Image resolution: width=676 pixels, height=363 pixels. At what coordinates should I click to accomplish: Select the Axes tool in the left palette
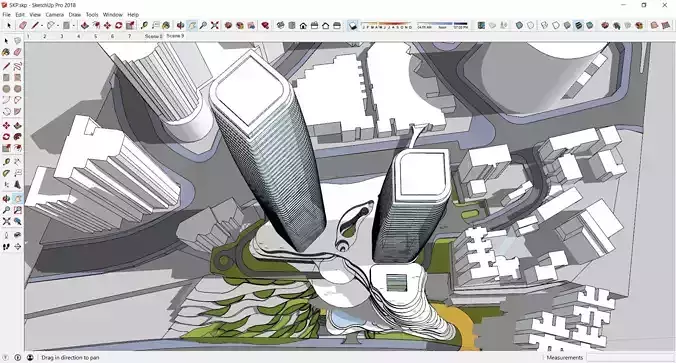pos(6,184)
